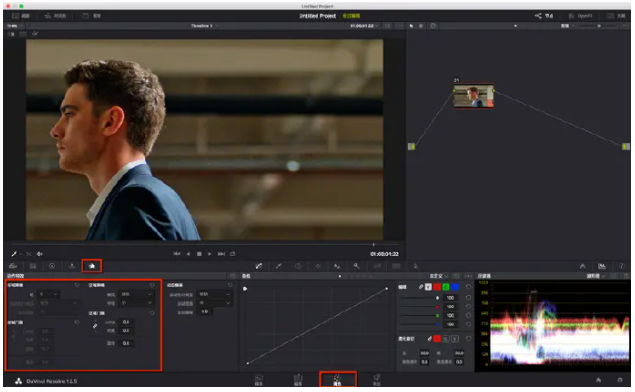Open the Power Window palette
This screenshot has width=635, height=392.
click(298, 266)
